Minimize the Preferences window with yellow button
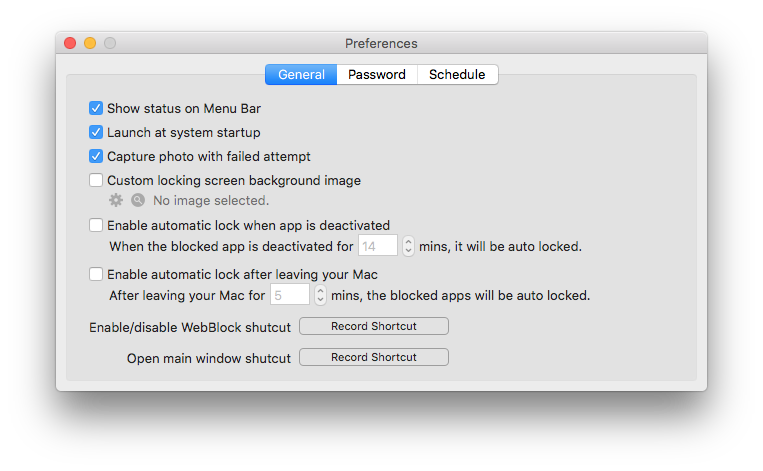 [90, 43]
